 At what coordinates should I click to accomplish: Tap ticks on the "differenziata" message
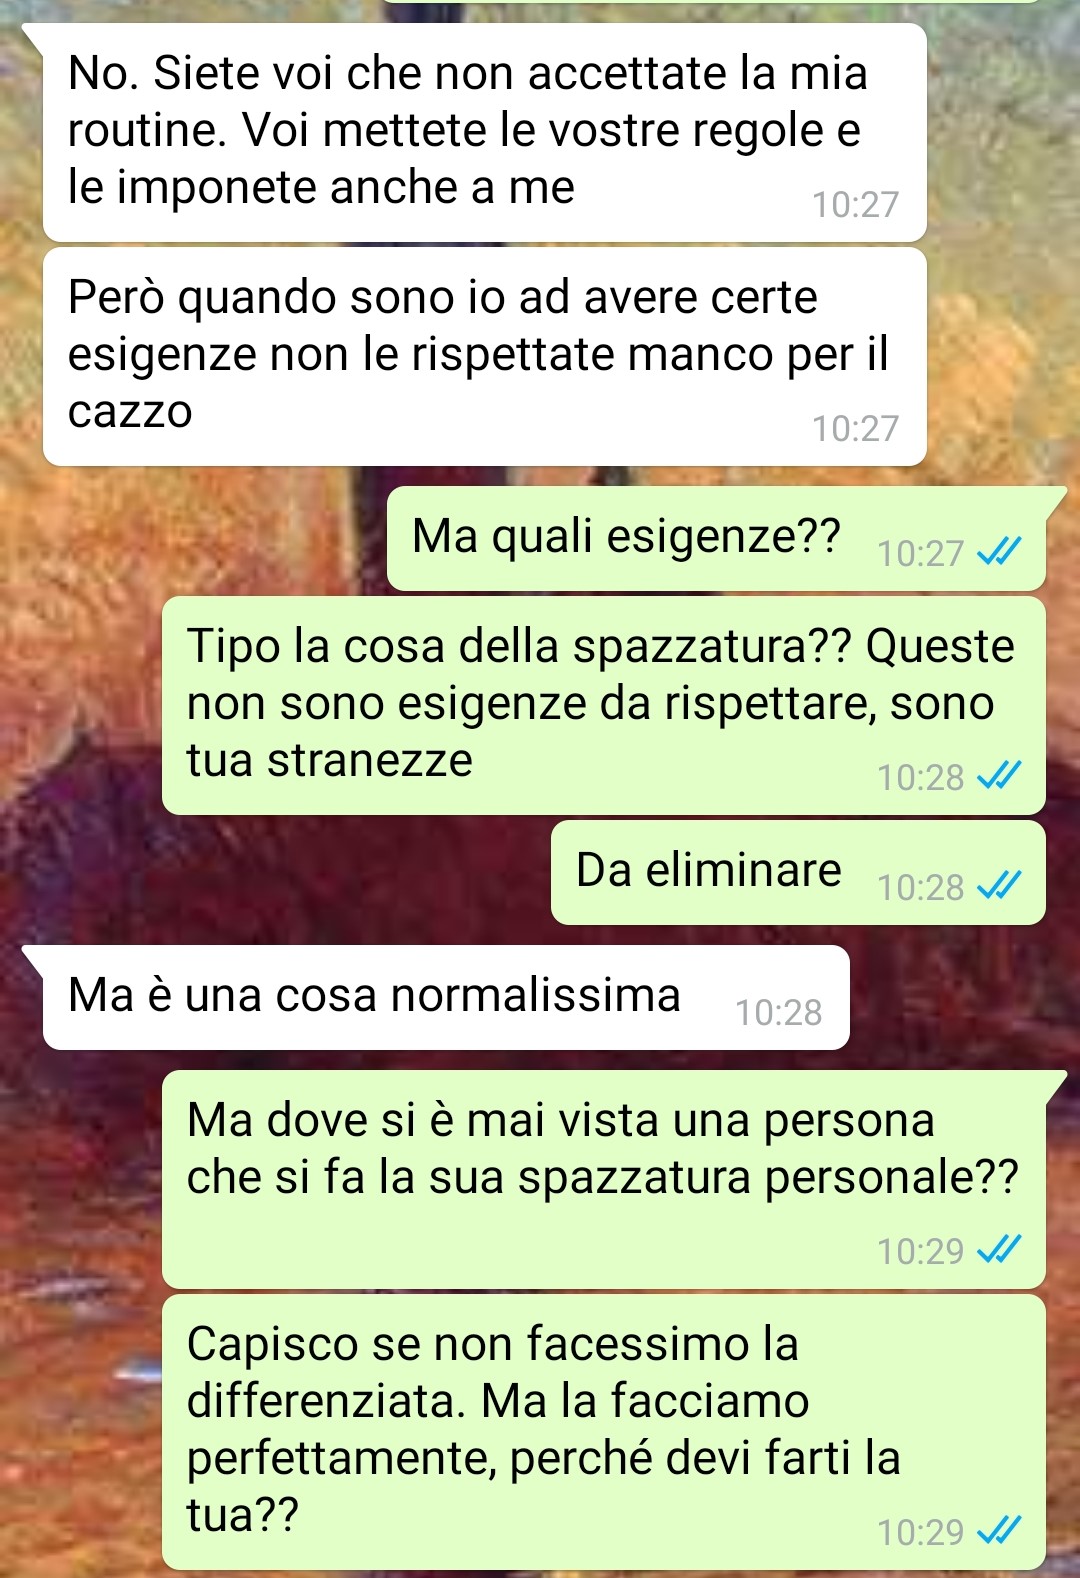coord(999,1531)
